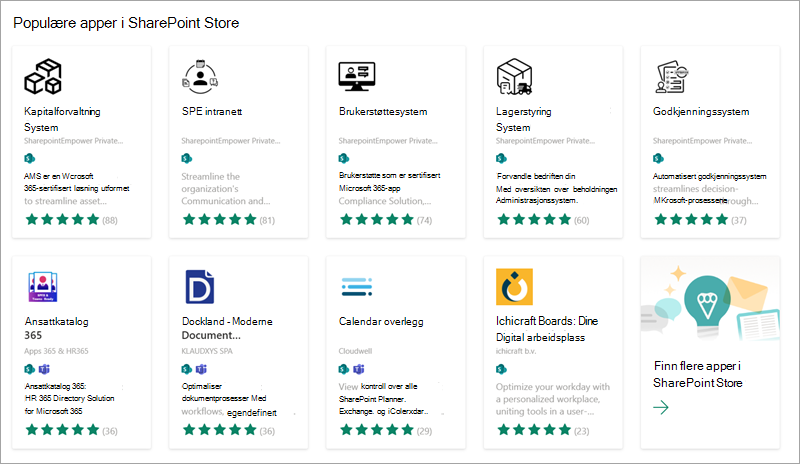Click publisher ichicraft b.v.
800x464 pixels.
[x=516, y=351]
